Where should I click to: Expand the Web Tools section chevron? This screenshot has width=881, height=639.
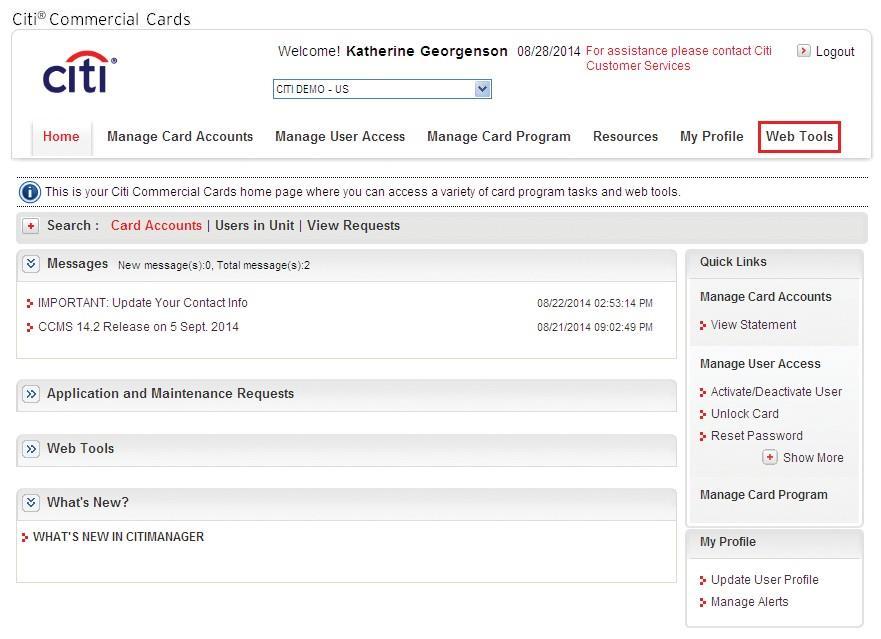[31, 449]
